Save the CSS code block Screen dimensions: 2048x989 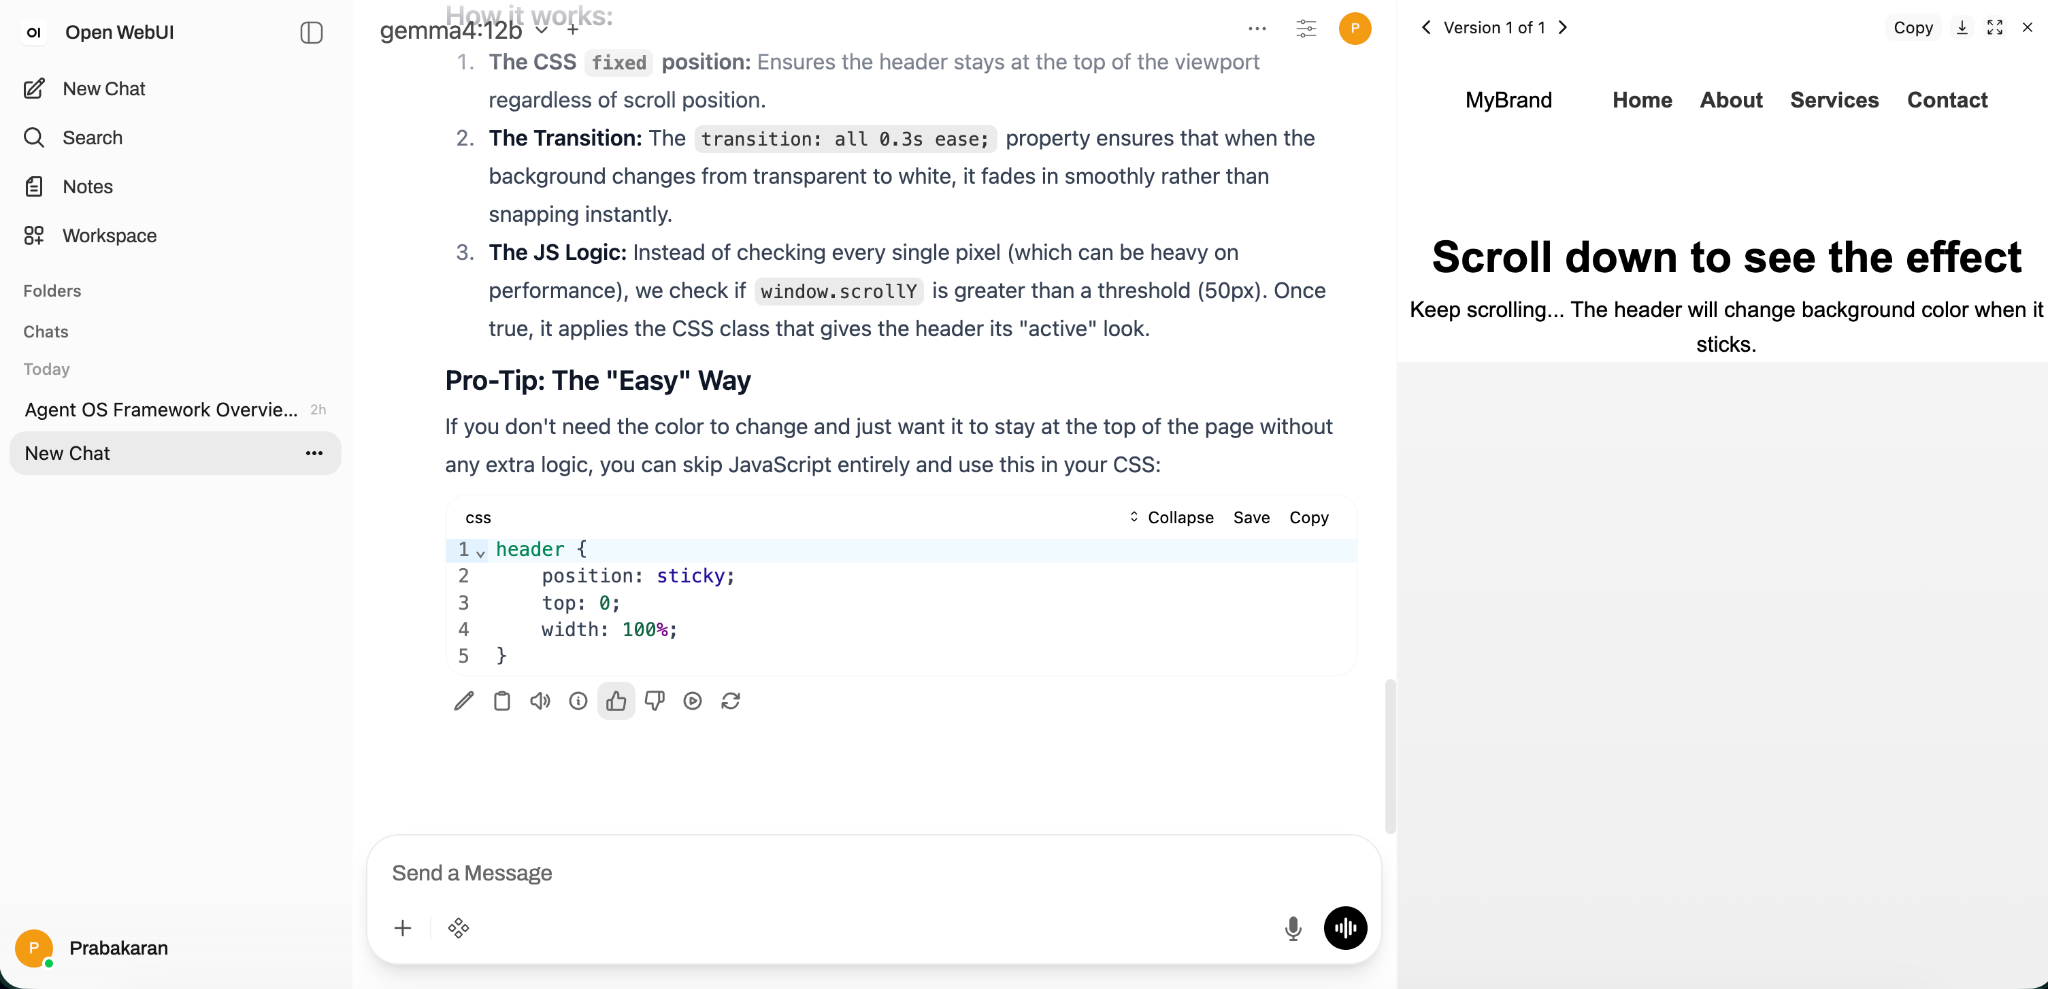[1251, 517]
